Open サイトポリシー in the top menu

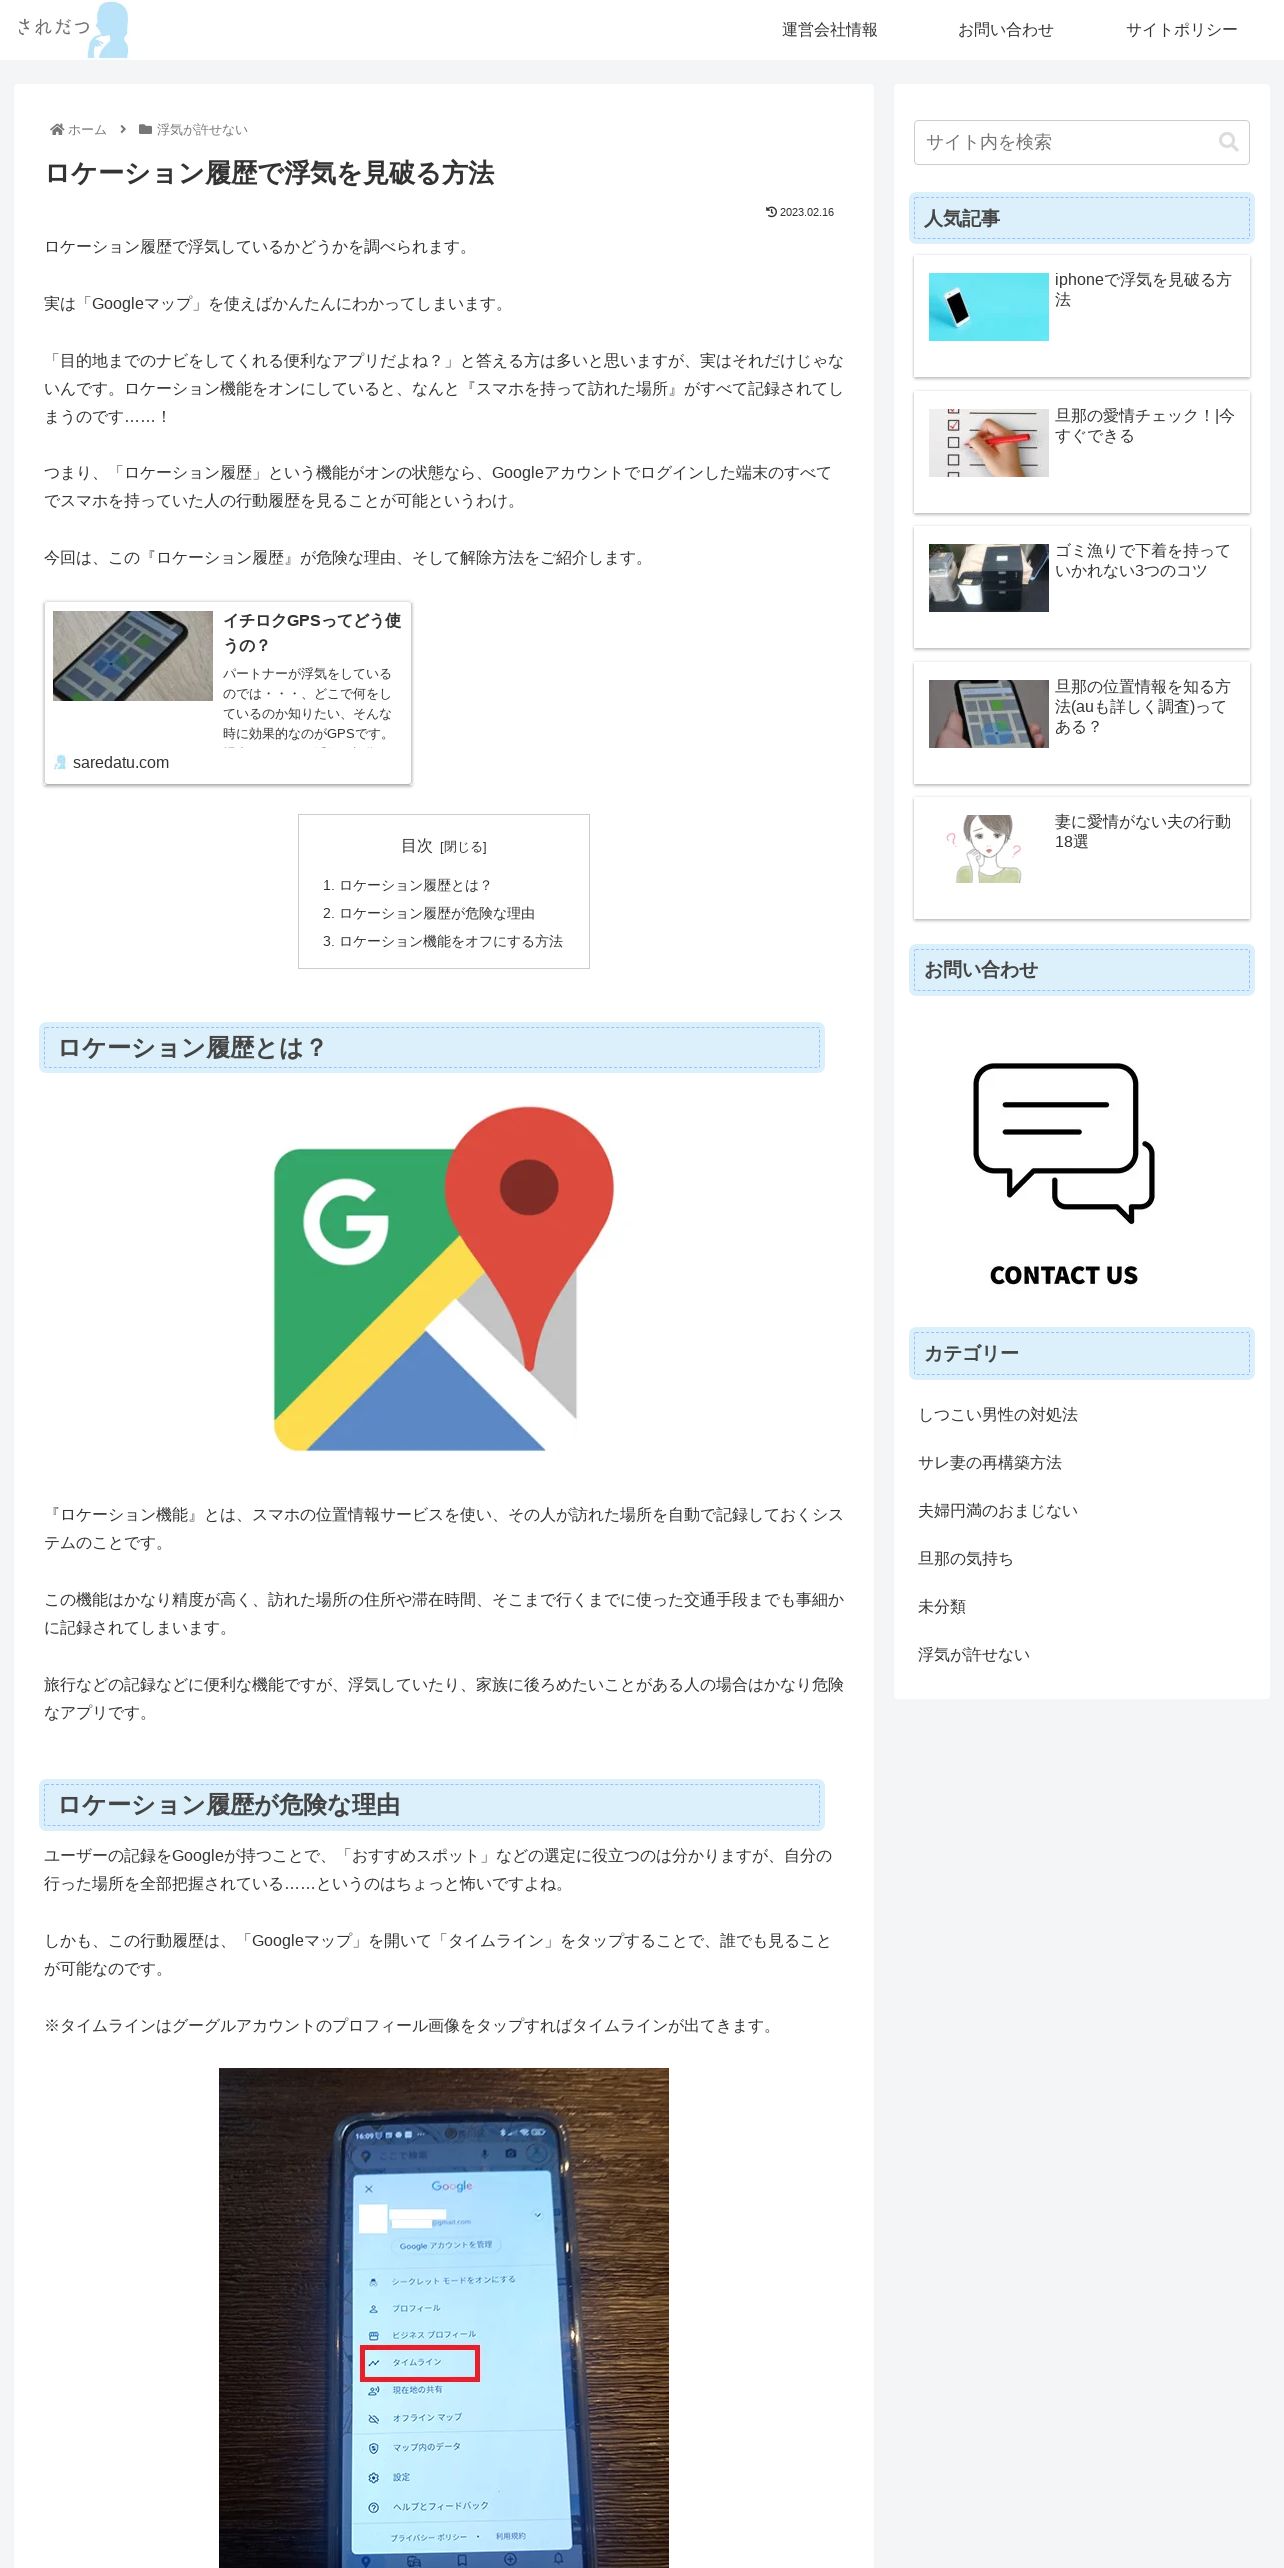point(1181,30)
